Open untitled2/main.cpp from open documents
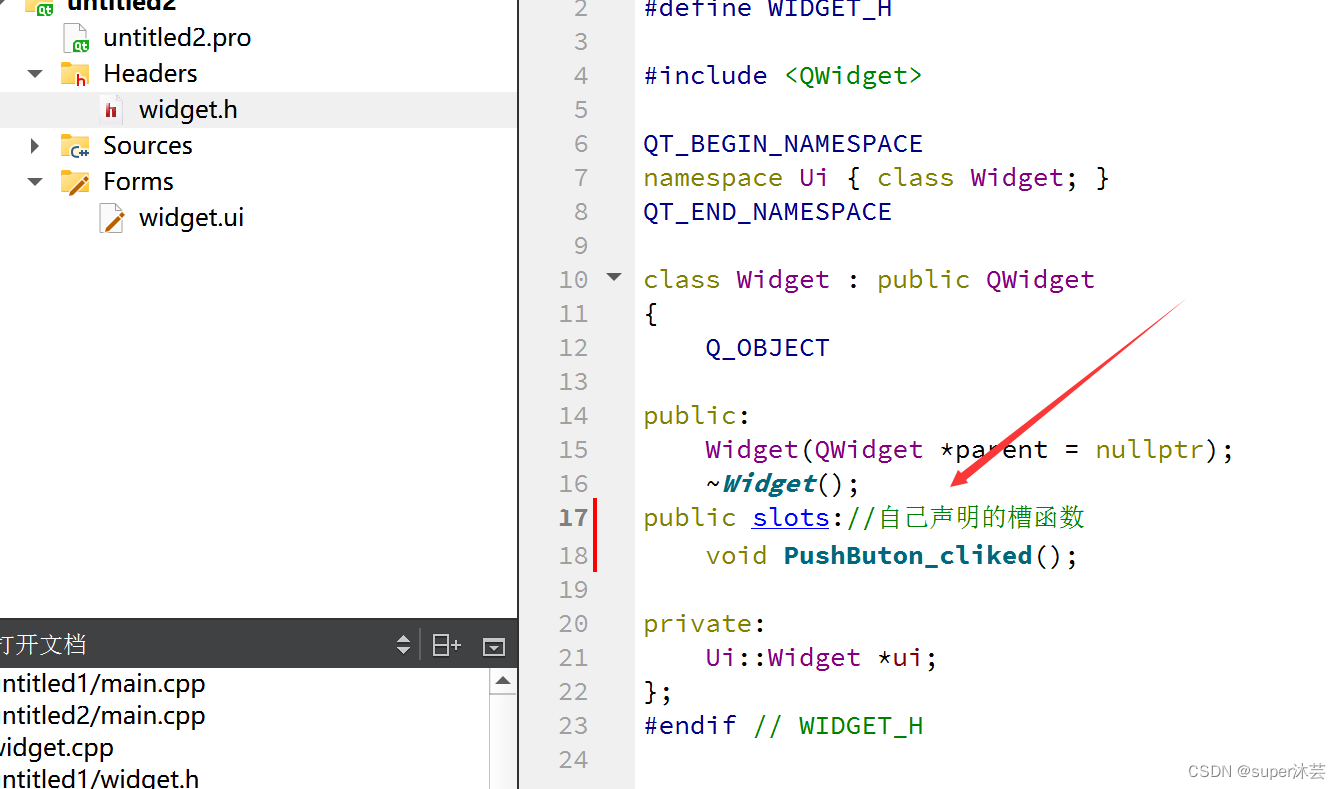The image size is (1341, 789). click(x=102, y=716)
